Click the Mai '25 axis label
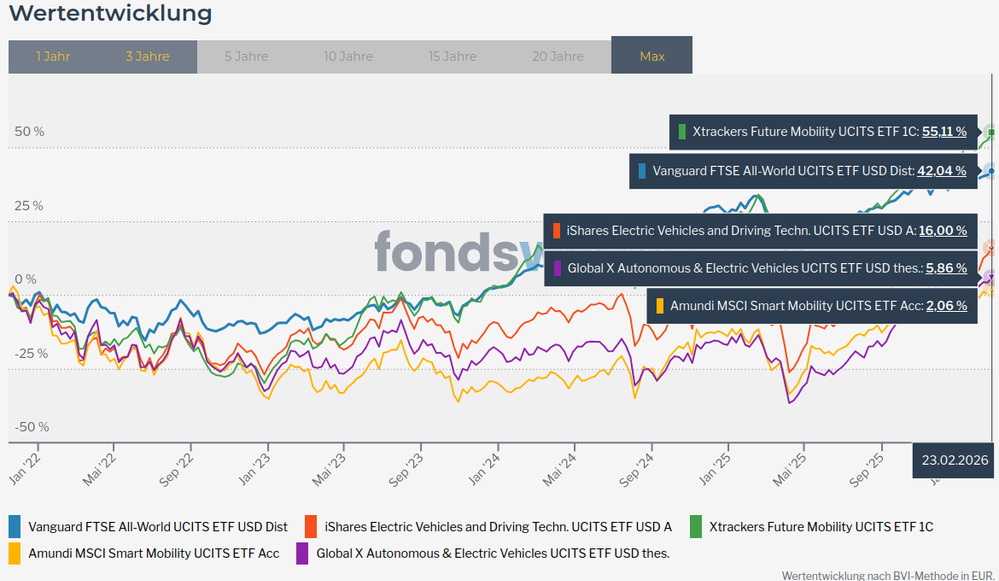 (x=790, y=470)
